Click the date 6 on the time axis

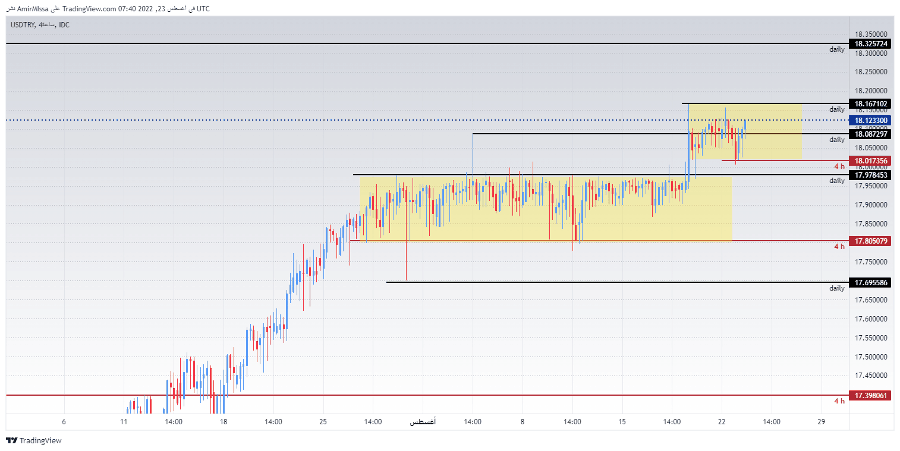point(64,422)
